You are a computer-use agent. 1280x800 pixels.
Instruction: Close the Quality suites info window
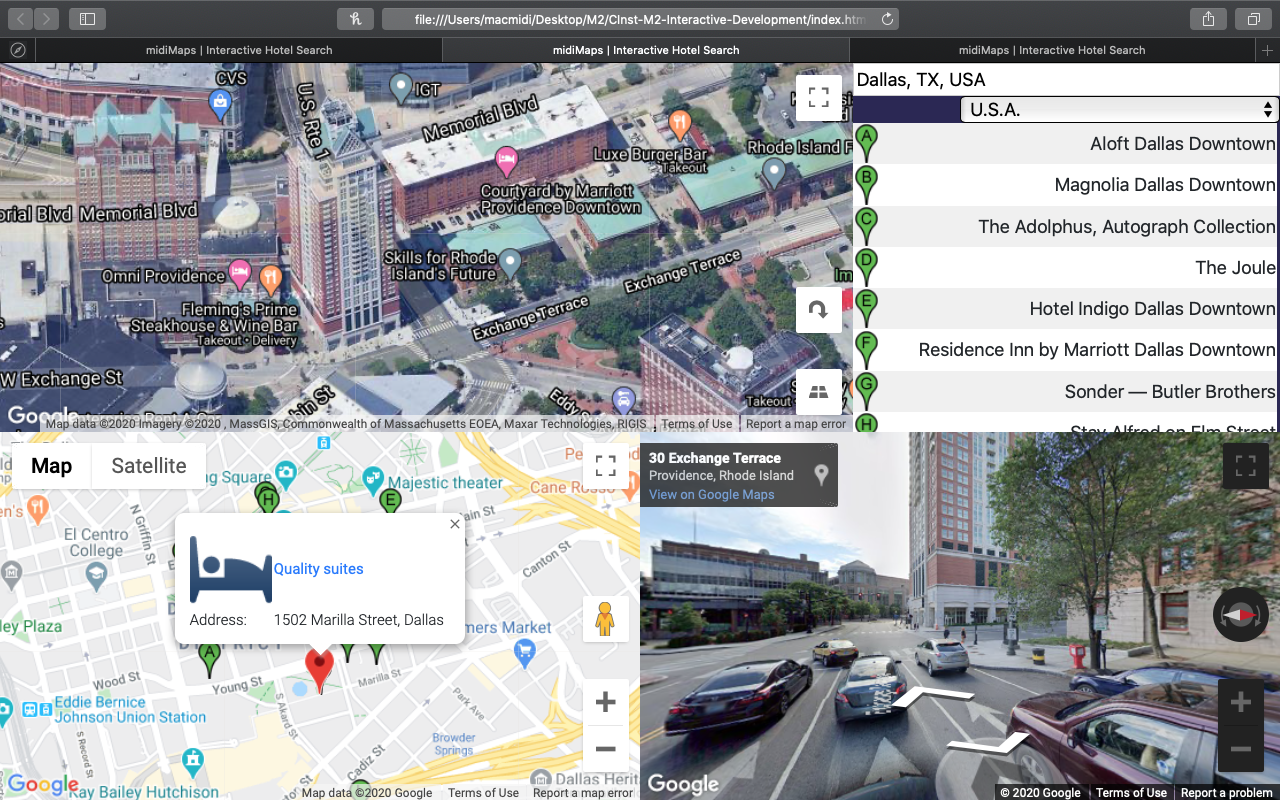point(455,524)
